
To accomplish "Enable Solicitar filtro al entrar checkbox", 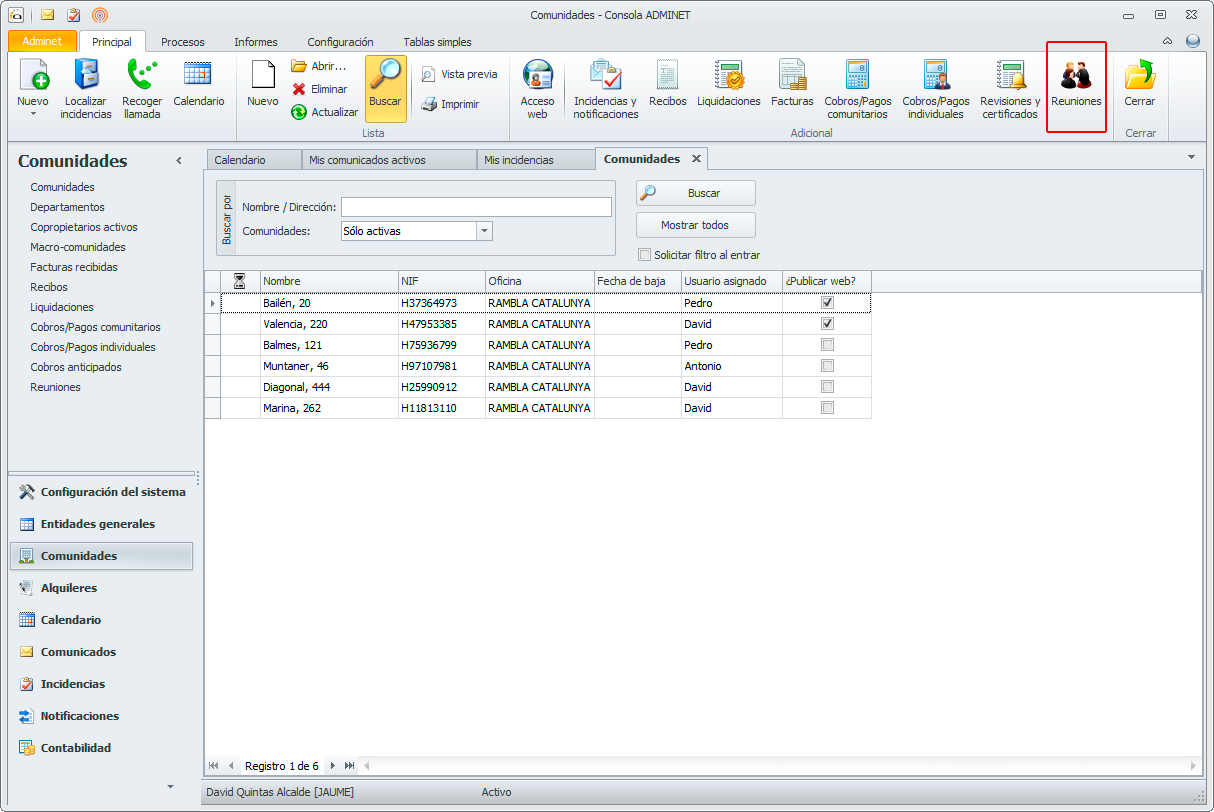I will [x=644, y=255].
